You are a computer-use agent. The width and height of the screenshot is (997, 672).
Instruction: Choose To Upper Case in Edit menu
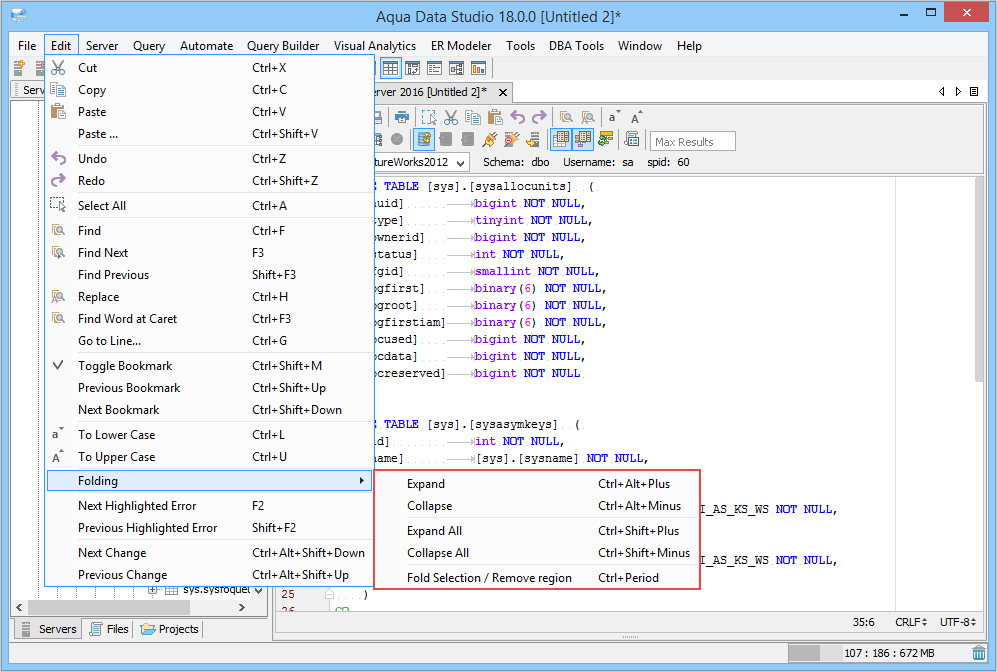(x=209, y=457)
